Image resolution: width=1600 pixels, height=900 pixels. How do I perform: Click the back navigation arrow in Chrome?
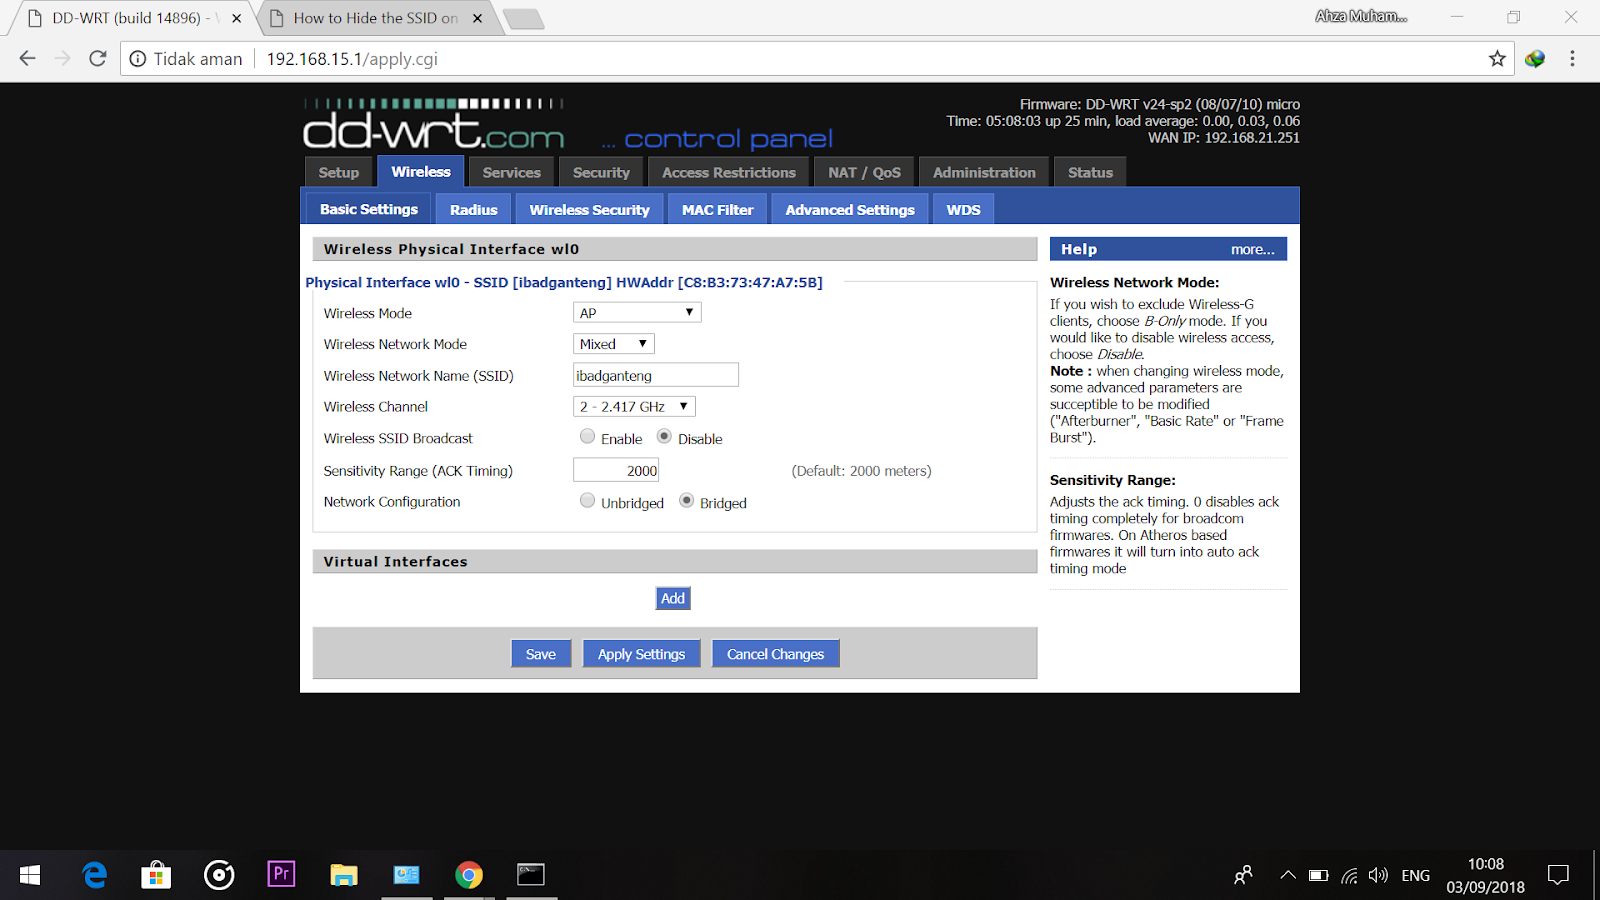click(27, 58)
